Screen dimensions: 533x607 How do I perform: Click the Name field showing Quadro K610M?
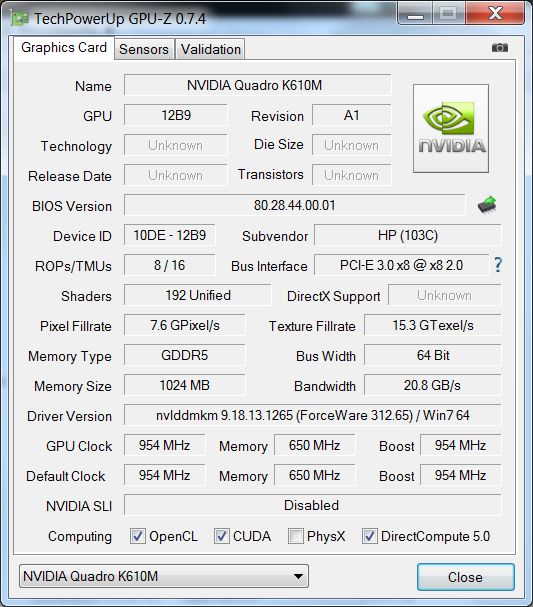click(x=258, y=85)
